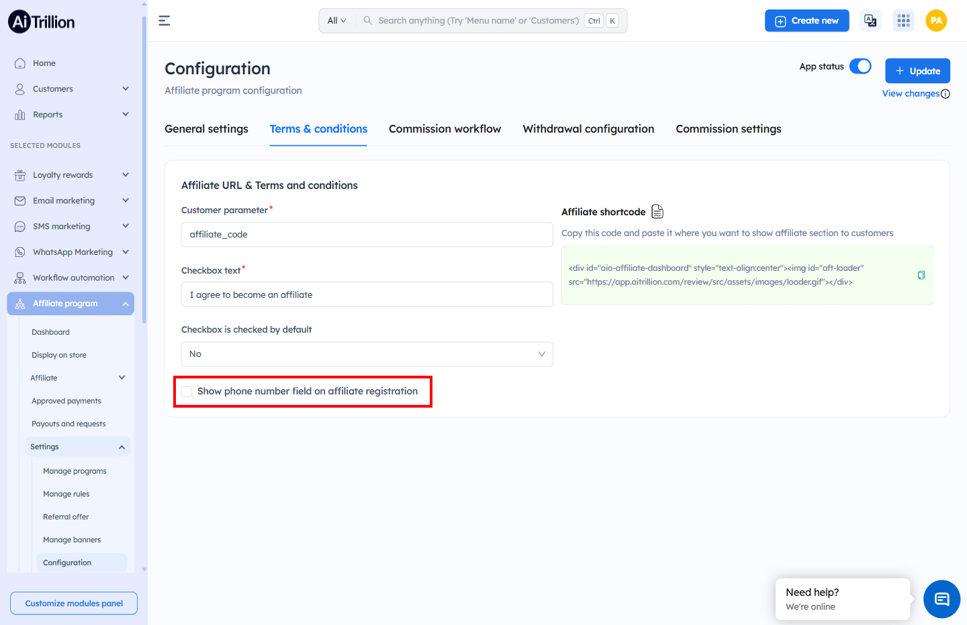Image resolution: width=967 pixels, height=625 pixels.
Task: Click the Customize modules panel button
Action: 74,603
